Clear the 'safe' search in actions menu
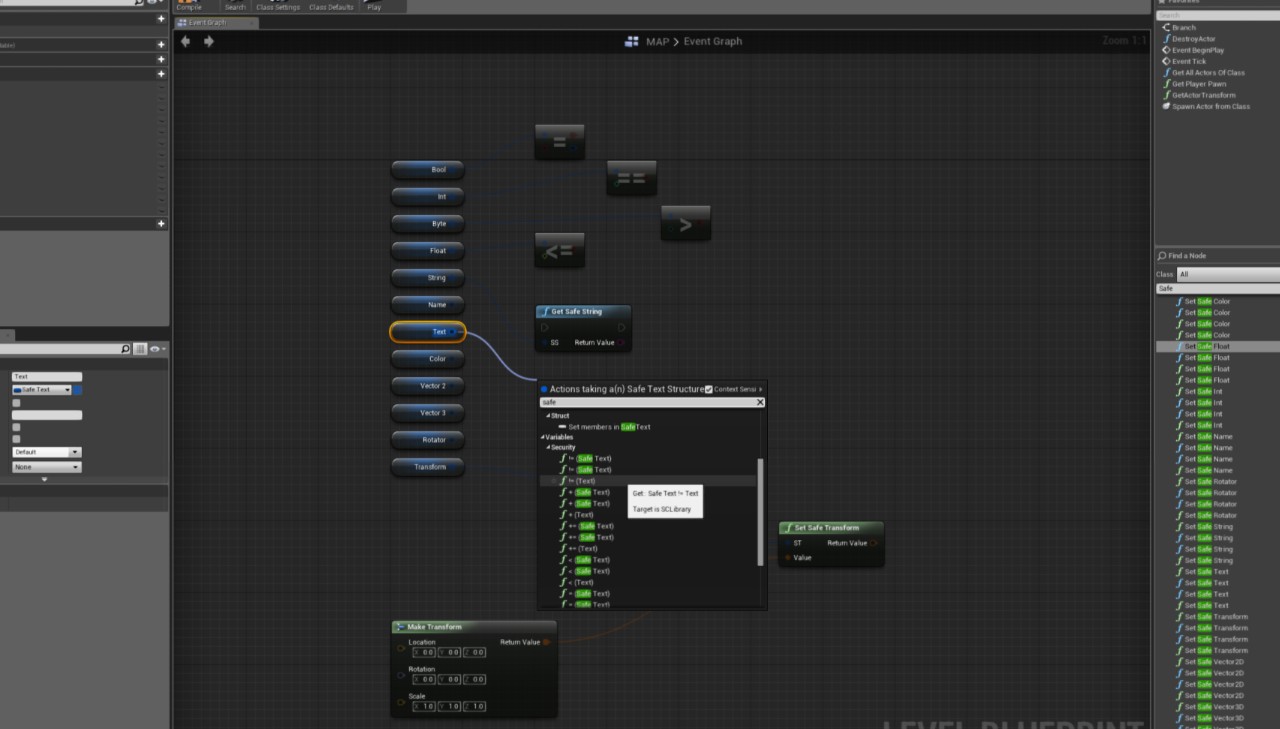 point(760,402)
